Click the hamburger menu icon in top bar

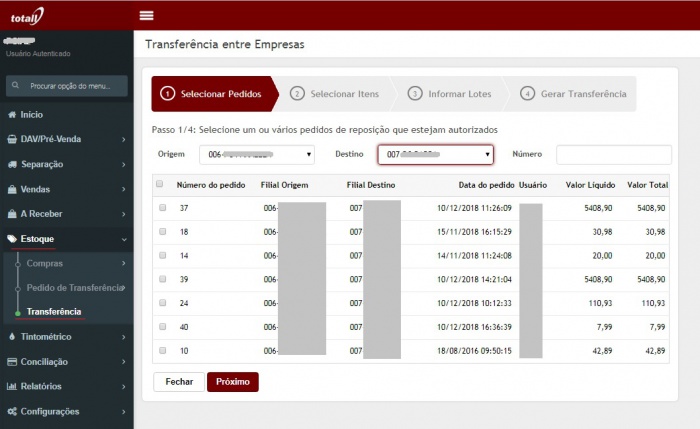[146, 15]
